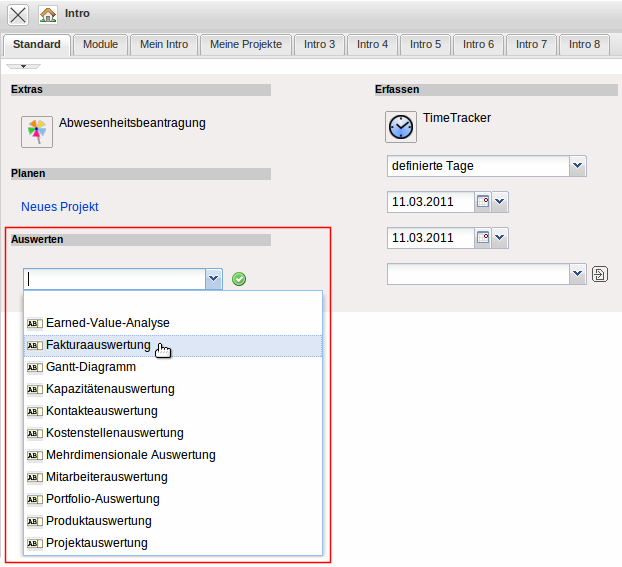
Task: Switch to the Module tab
Action: click(100, 44)
